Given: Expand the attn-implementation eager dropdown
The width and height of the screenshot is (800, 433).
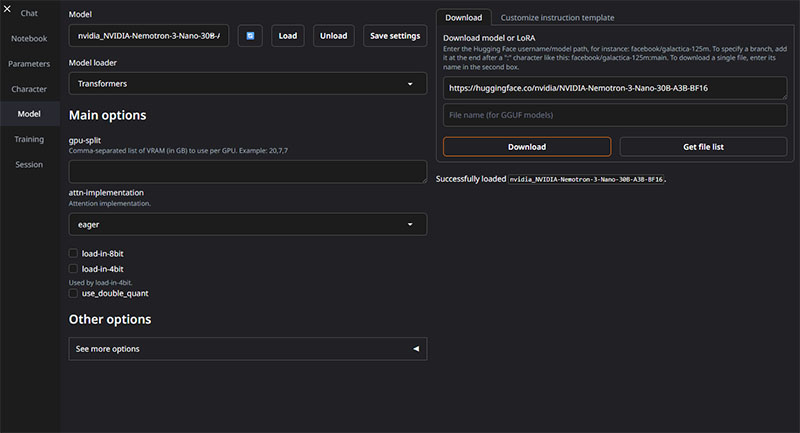Looking at the screenshot, I should click(x=248, y=224).
